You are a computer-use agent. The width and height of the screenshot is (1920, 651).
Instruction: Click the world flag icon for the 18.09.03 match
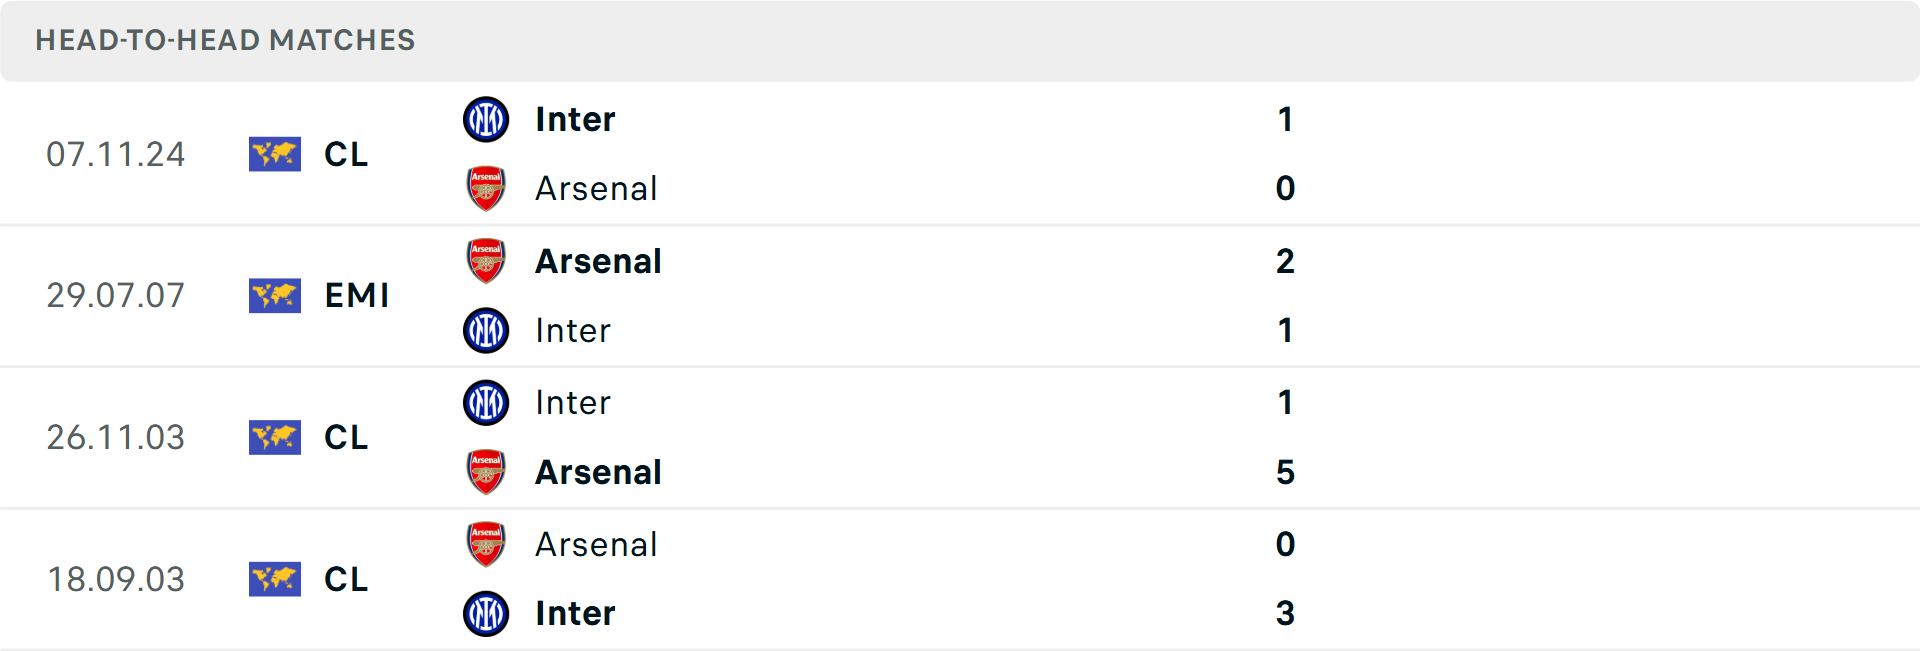pos(275,579)
